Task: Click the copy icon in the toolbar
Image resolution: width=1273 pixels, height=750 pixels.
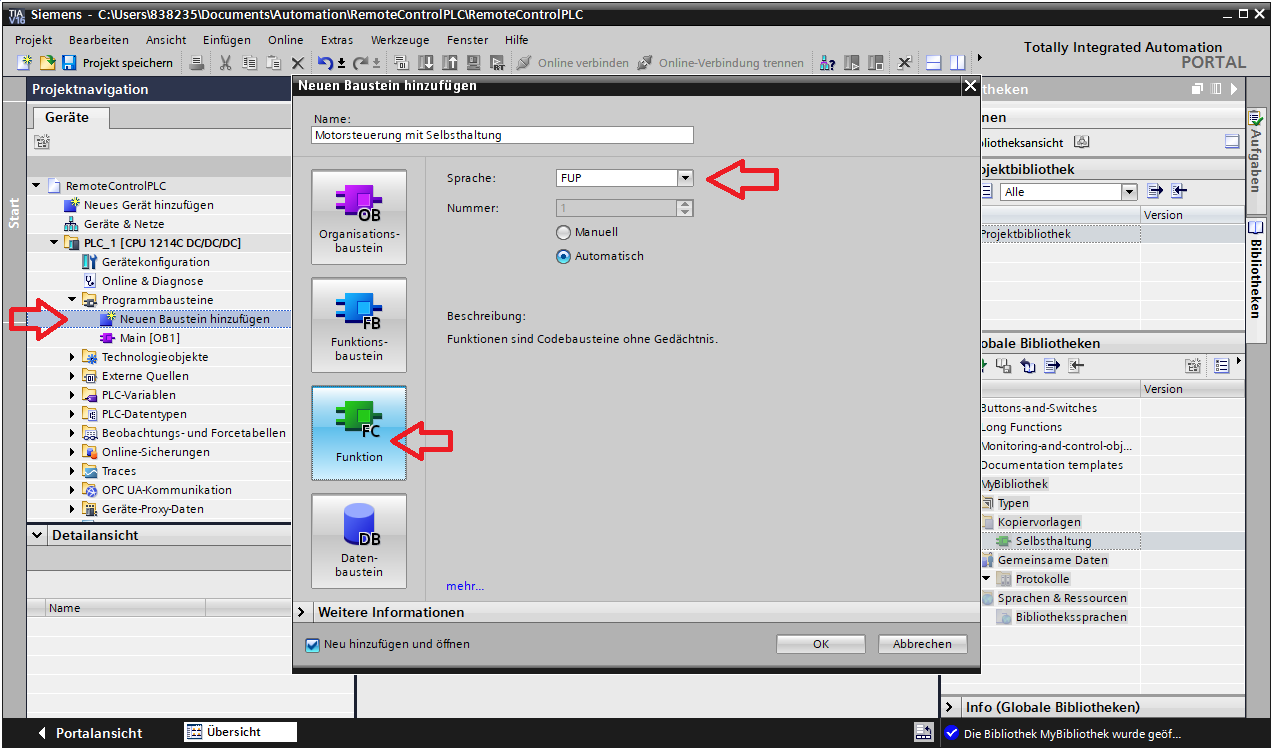Action: [249, 63]
